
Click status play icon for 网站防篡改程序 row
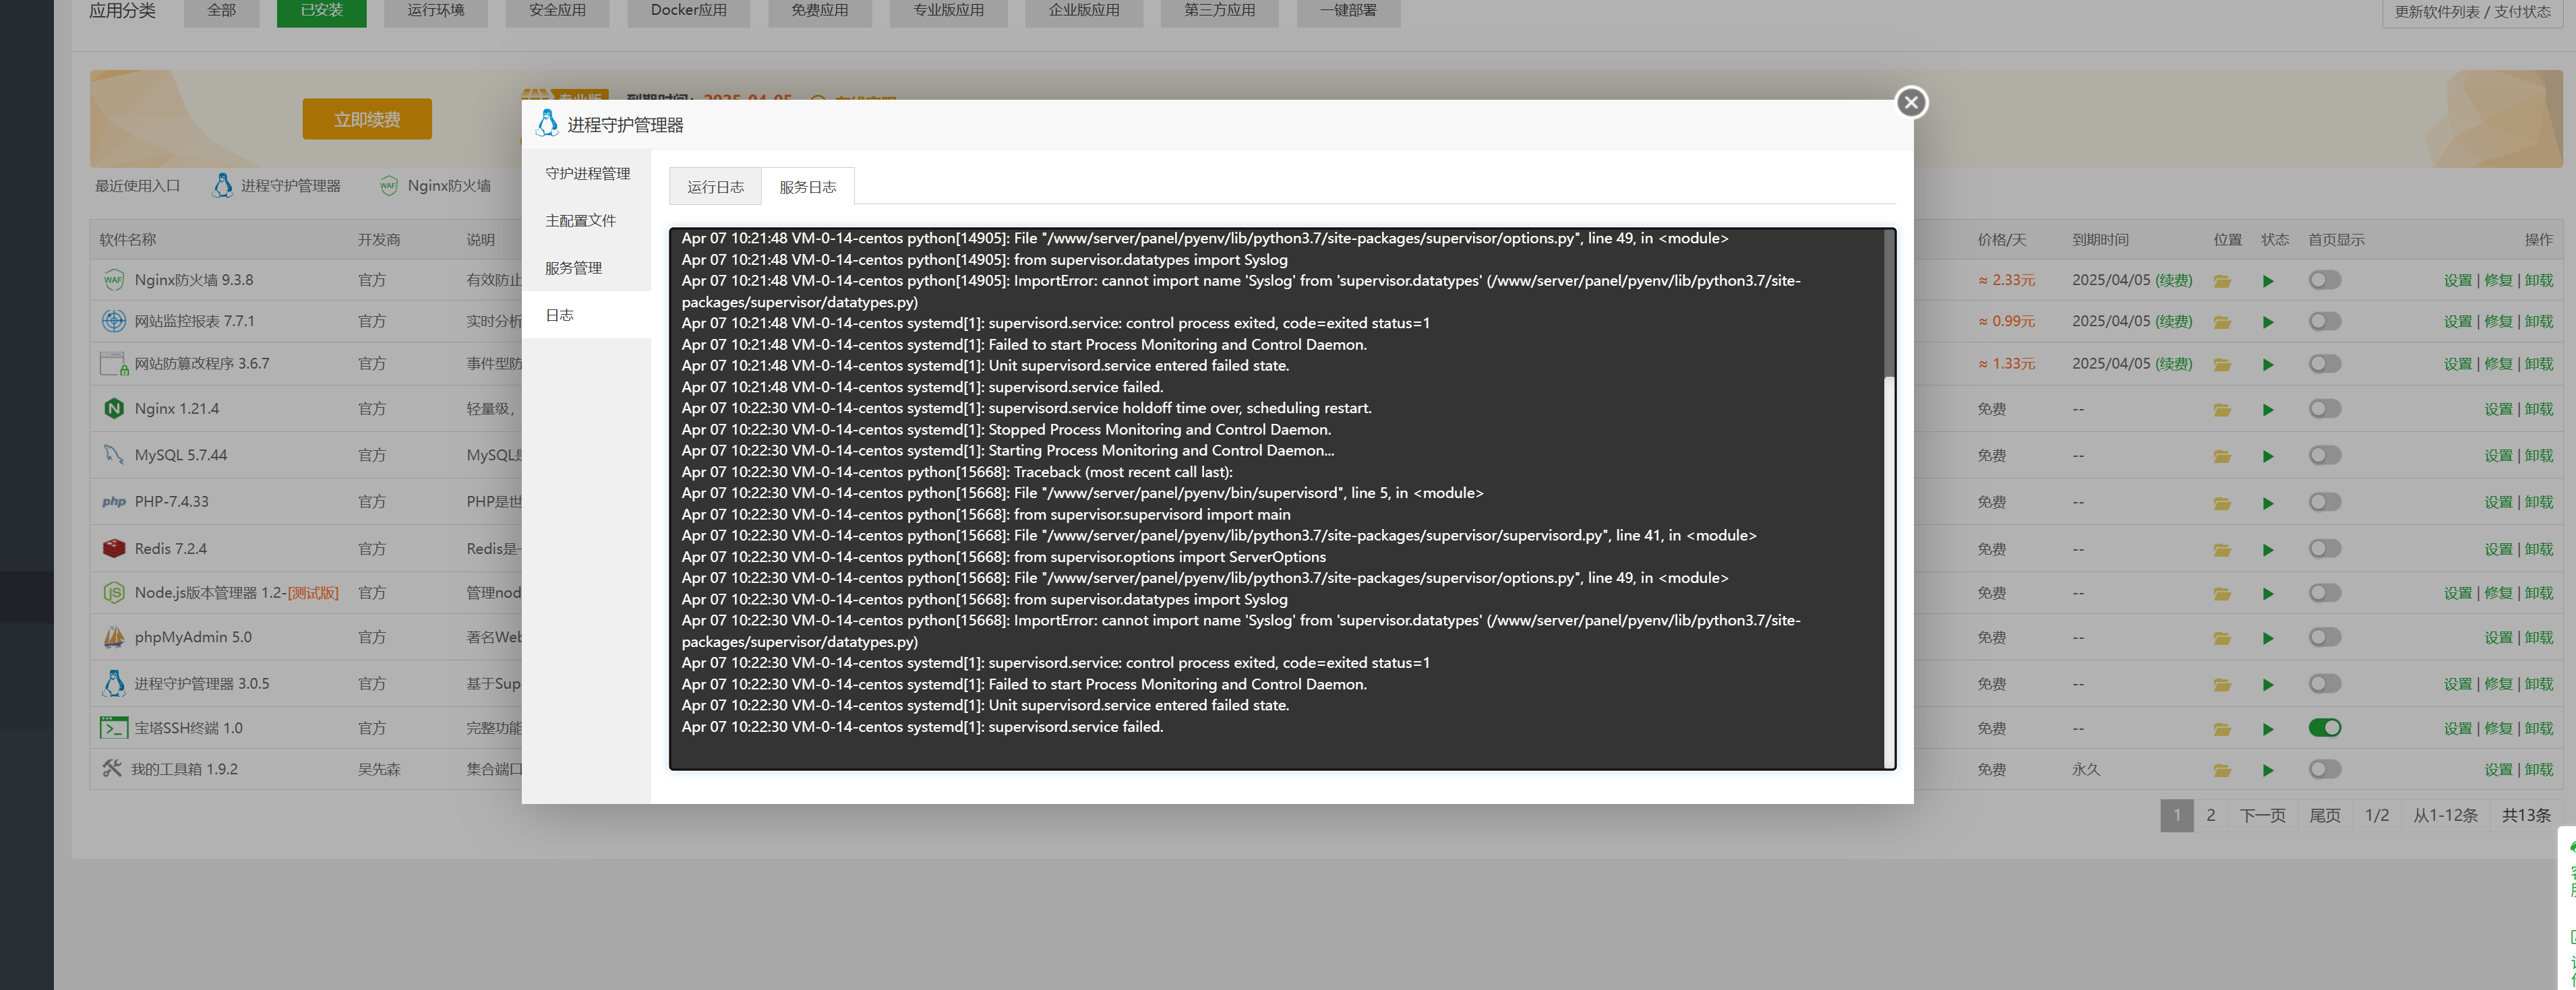2268,365
